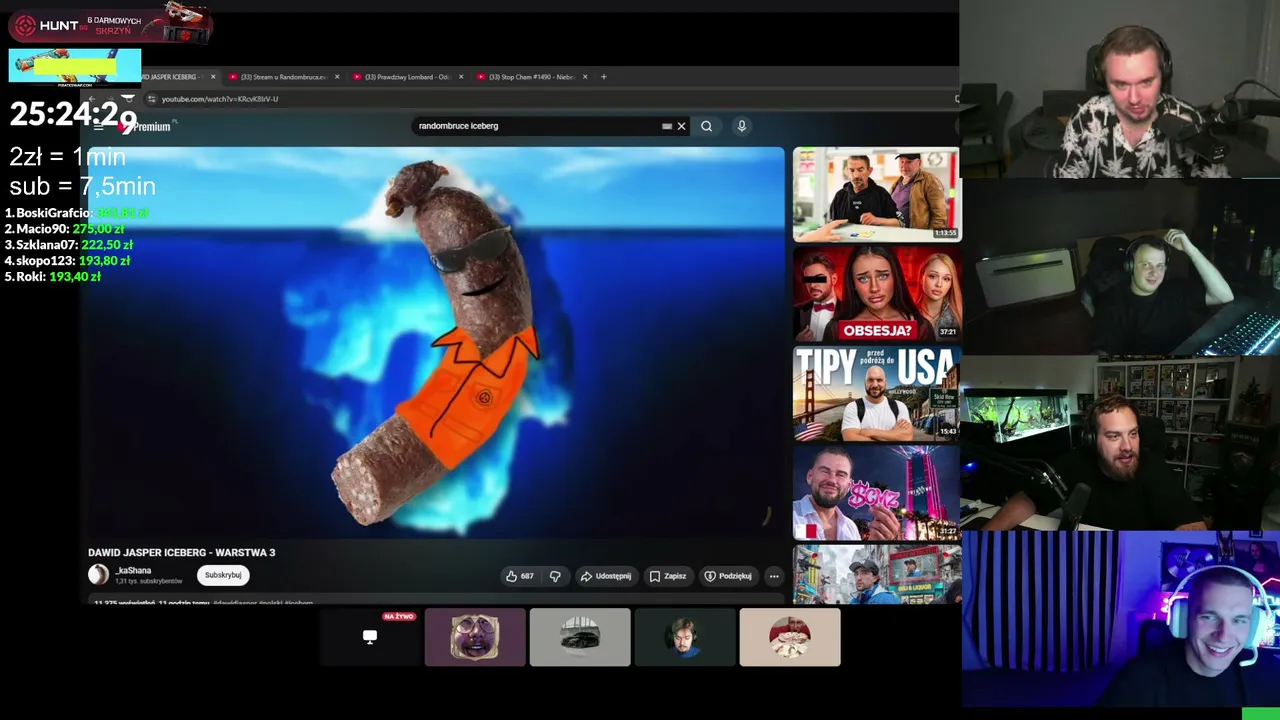Close the Stream u Randombruce tab
Viewport: 1280px width, 720px height.
pos(337,77)
